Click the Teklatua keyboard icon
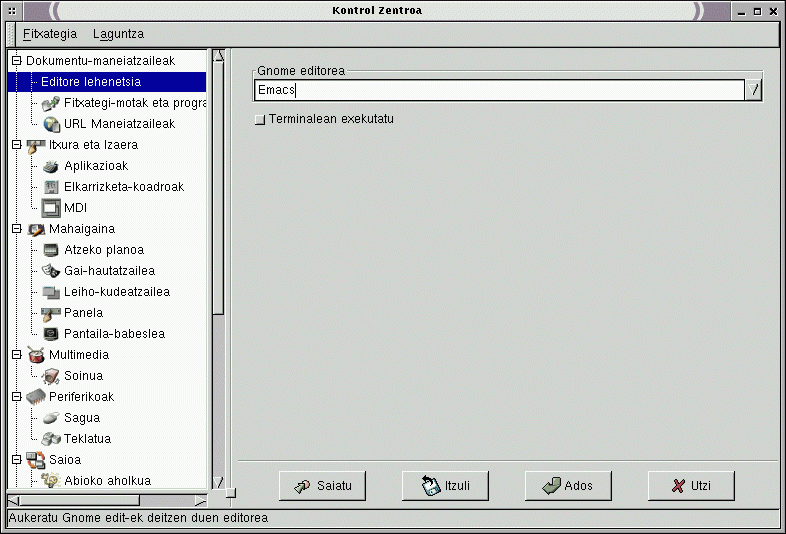This screenshot has height=534, width=786. 51,439
